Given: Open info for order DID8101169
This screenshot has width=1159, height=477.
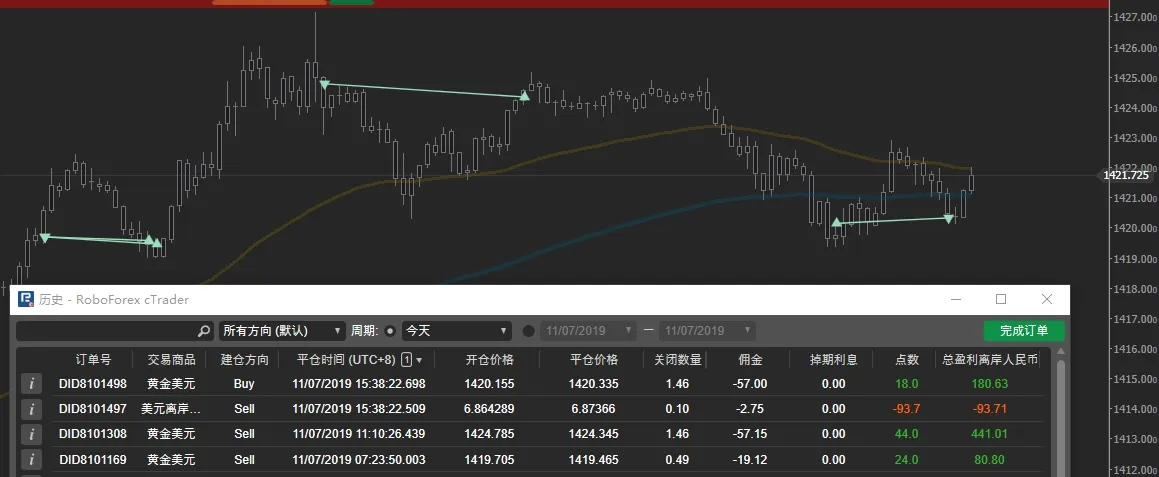Looking at the screenshot, I should 31,460.
